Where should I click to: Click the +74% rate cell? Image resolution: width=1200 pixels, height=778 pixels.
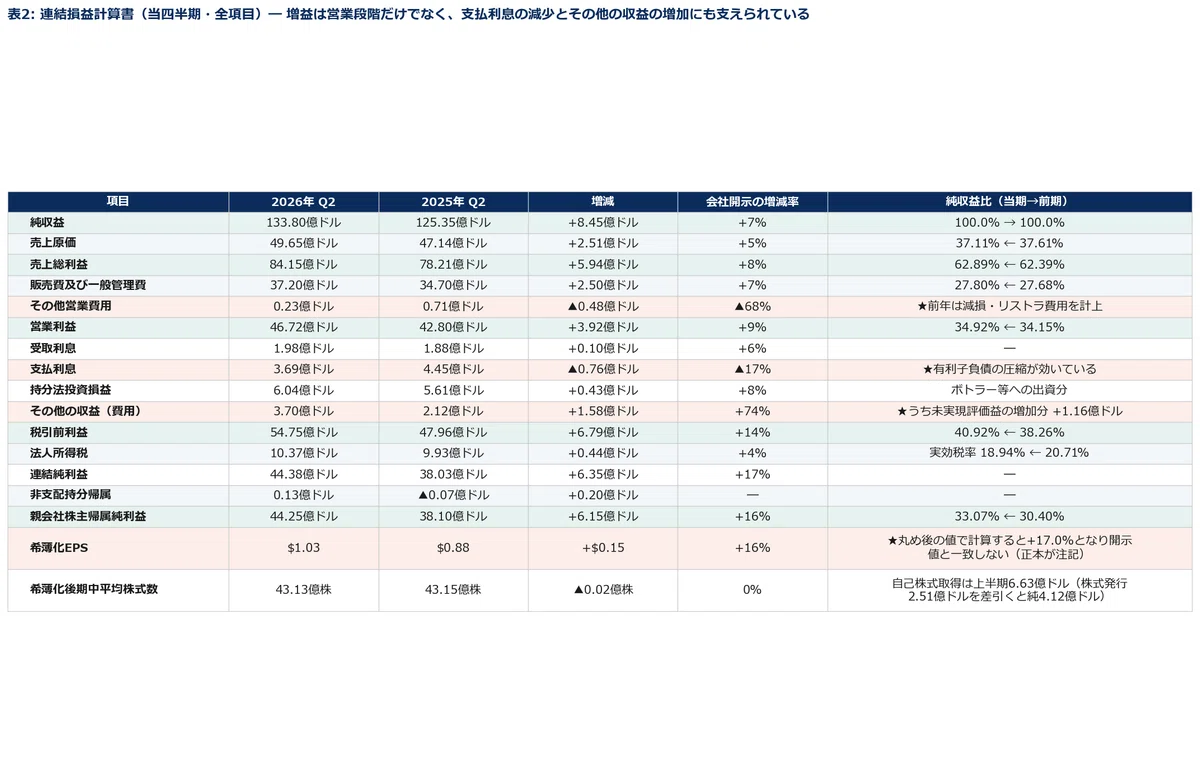tap(752, 411)
